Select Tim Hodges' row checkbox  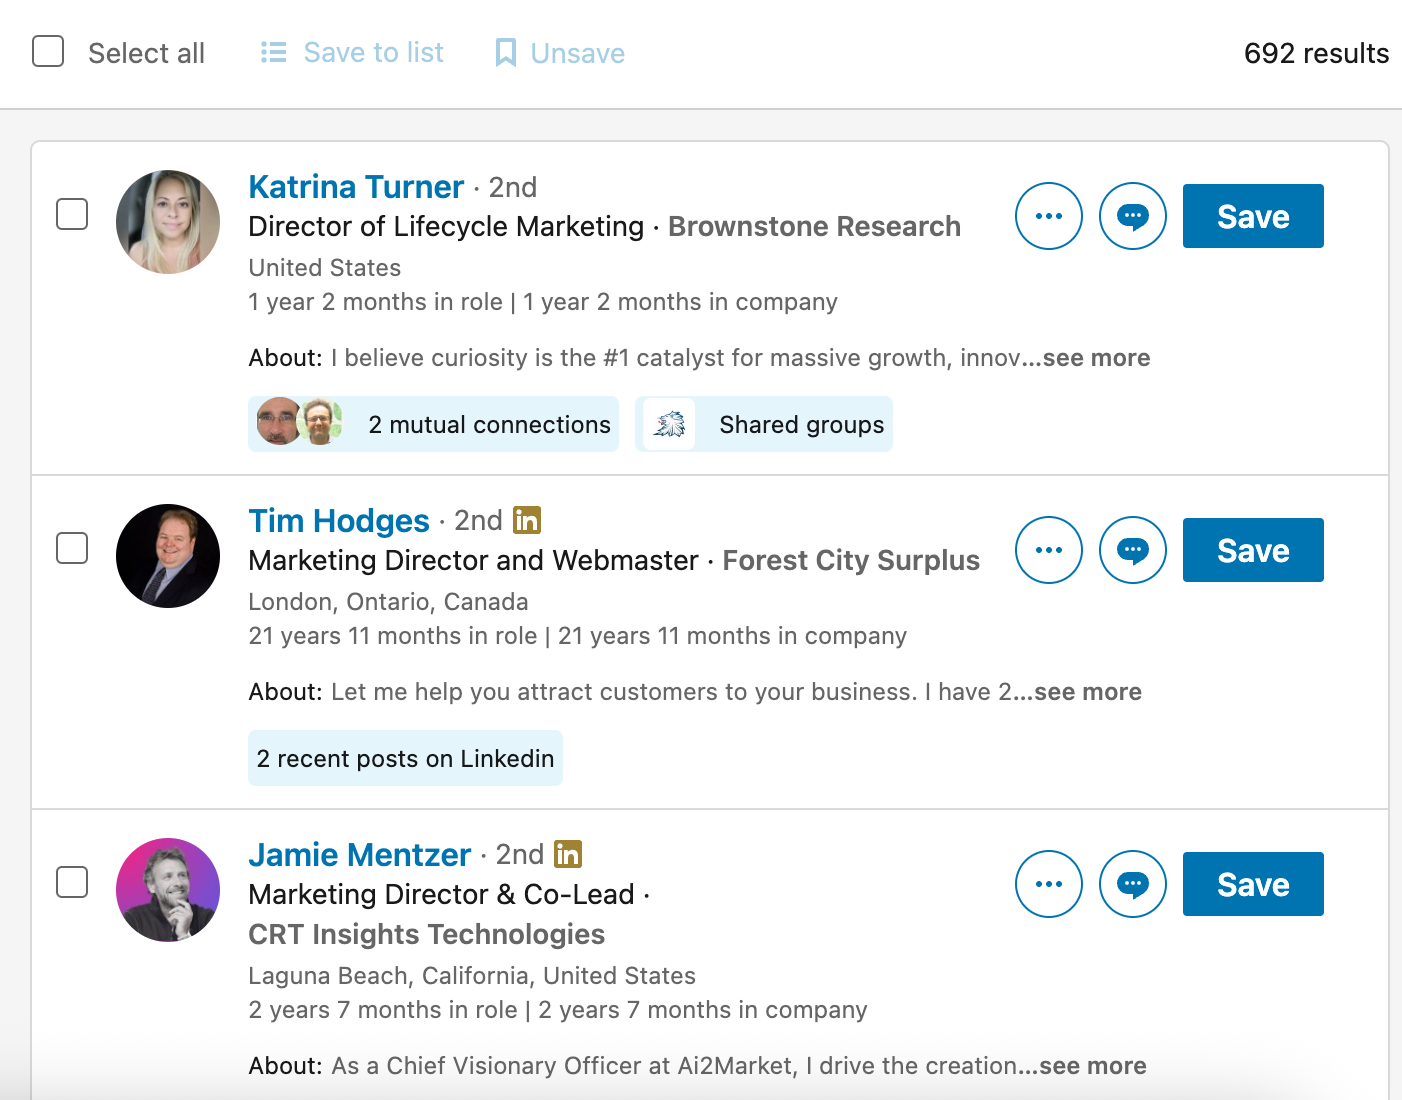72,548
